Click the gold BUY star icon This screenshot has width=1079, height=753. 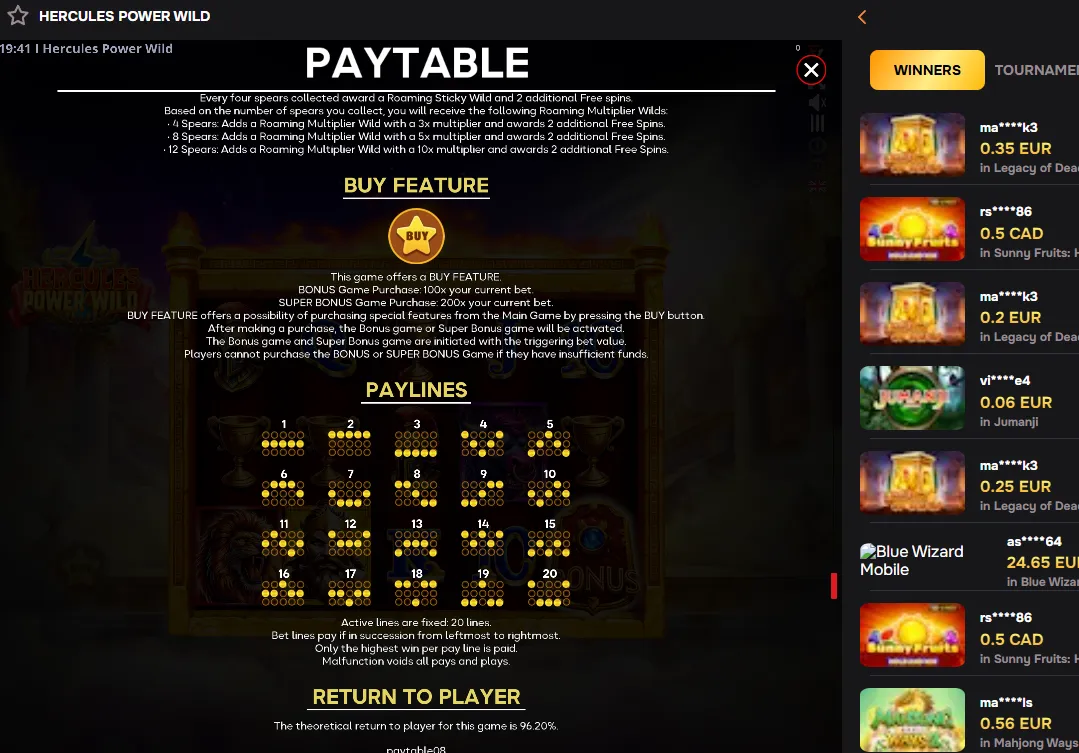416,236
